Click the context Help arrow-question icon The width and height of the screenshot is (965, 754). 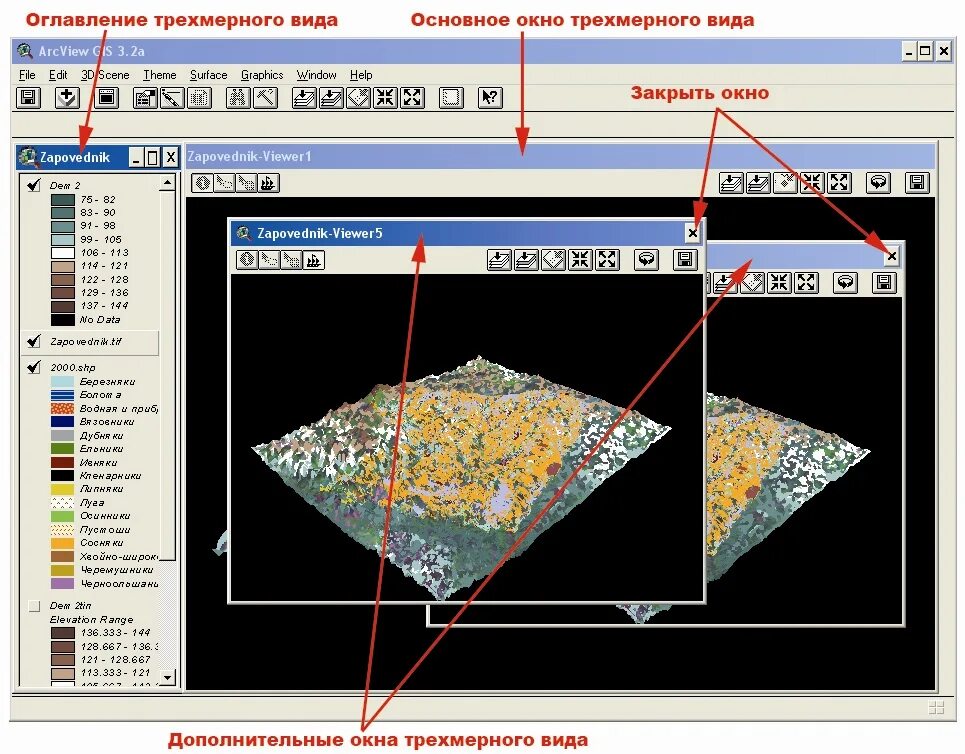pos(491,97)
